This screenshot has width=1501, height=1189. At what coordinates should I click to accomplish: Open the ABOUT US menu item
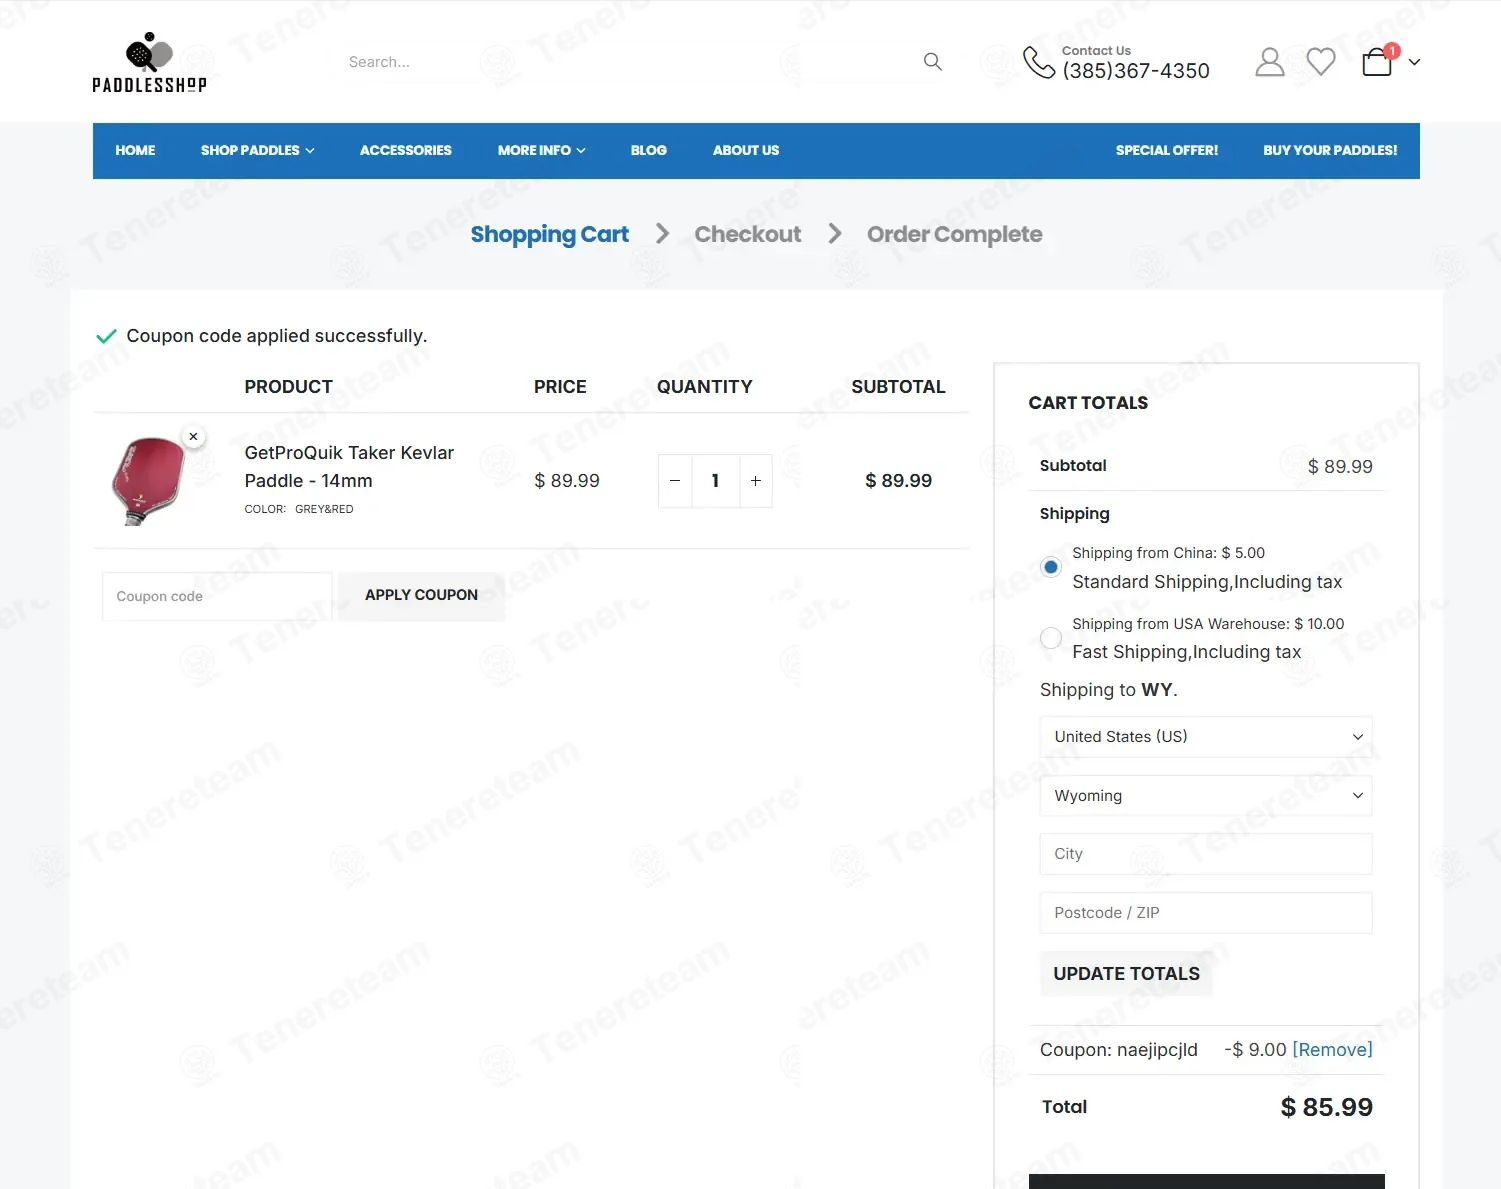[746, 151]
